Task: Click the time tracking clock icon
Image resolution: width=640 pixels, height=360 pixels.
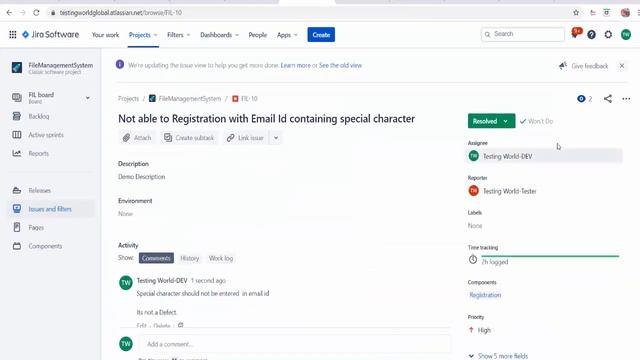Action: pyautogui.click(x=473, y=259)
